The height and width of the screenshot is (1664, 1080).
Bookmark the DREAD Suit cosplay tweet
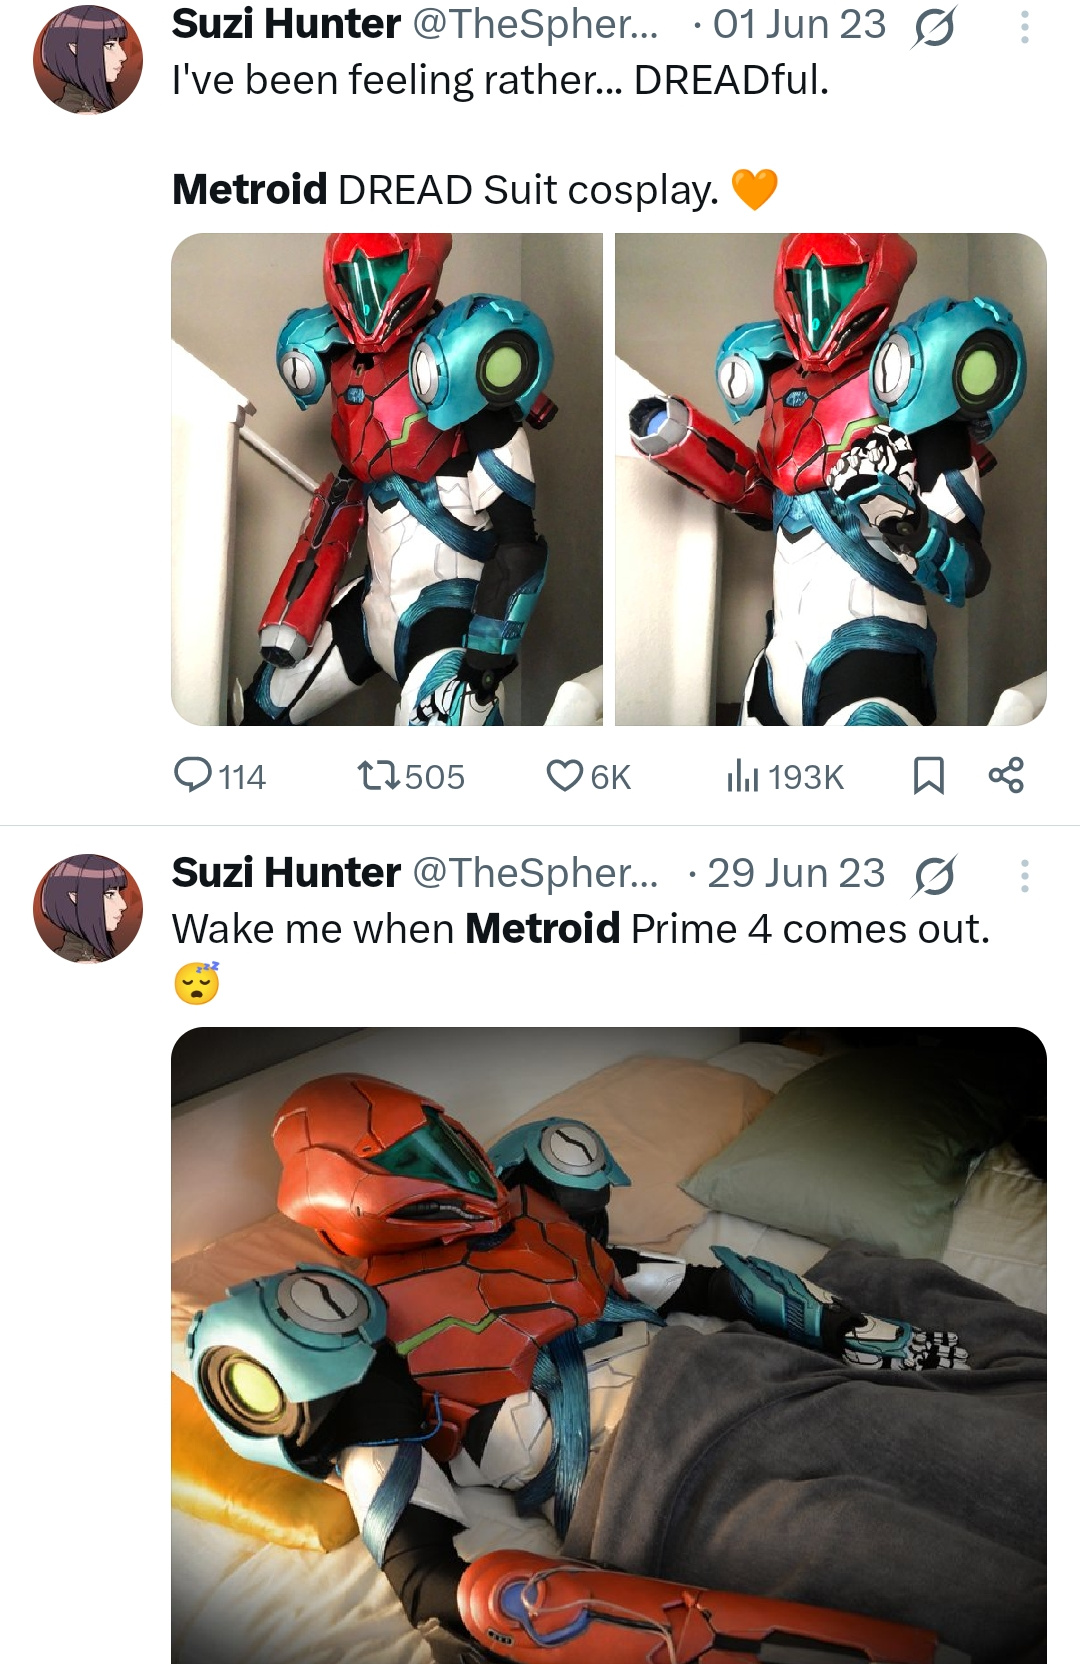point(929,776)
